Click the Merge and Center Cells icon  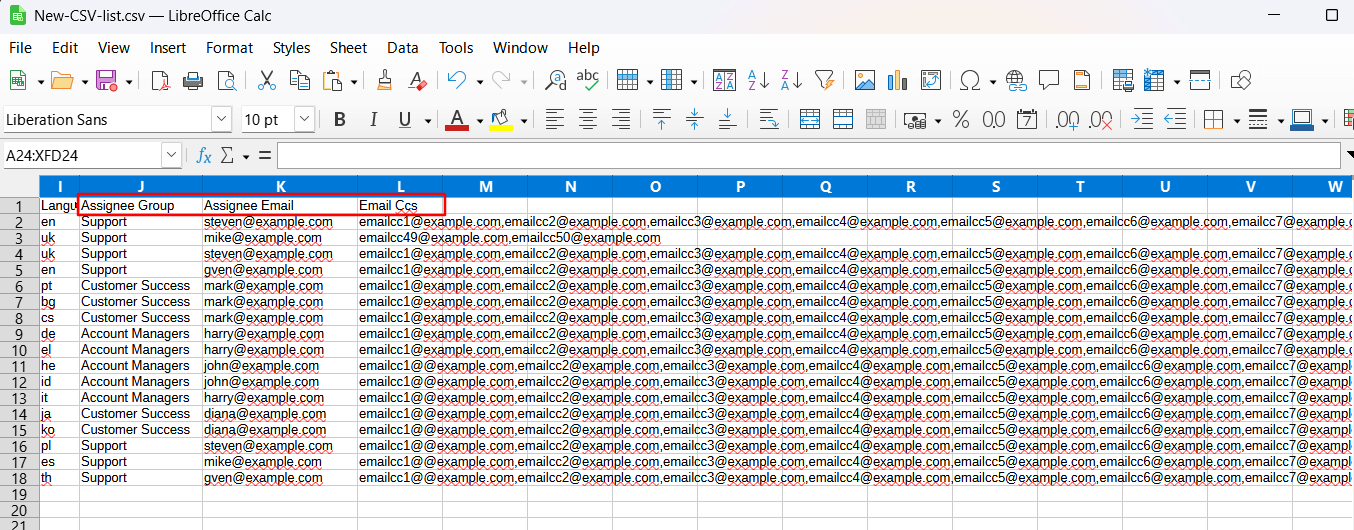(810, 120)
